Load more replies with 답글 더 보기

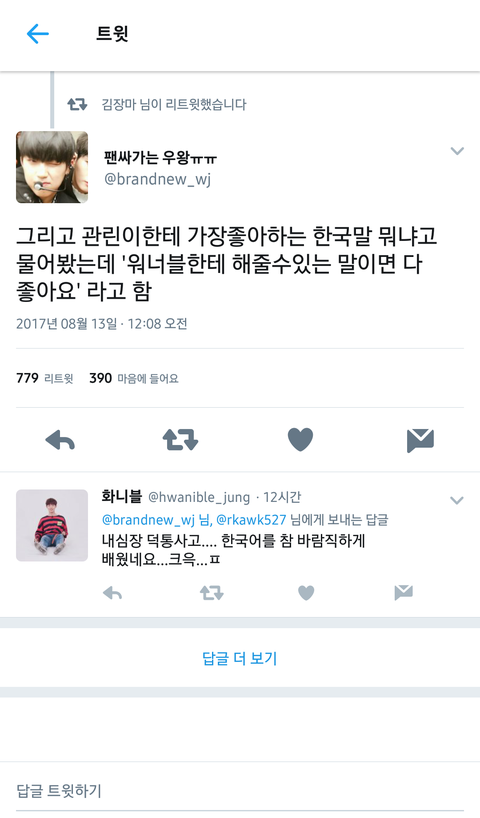(x=239, y=658)
